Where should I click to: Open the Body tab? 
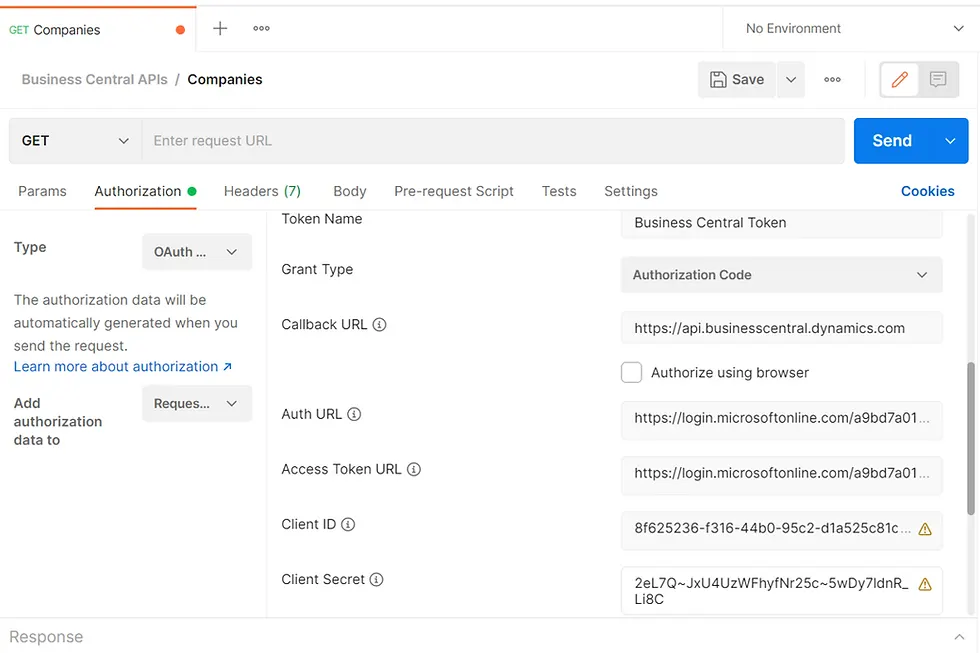[349, 191]
